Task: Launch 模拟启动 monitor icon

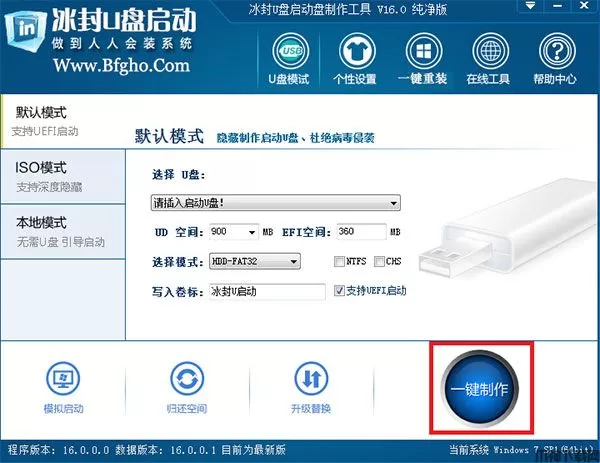Action: [63, 378]
